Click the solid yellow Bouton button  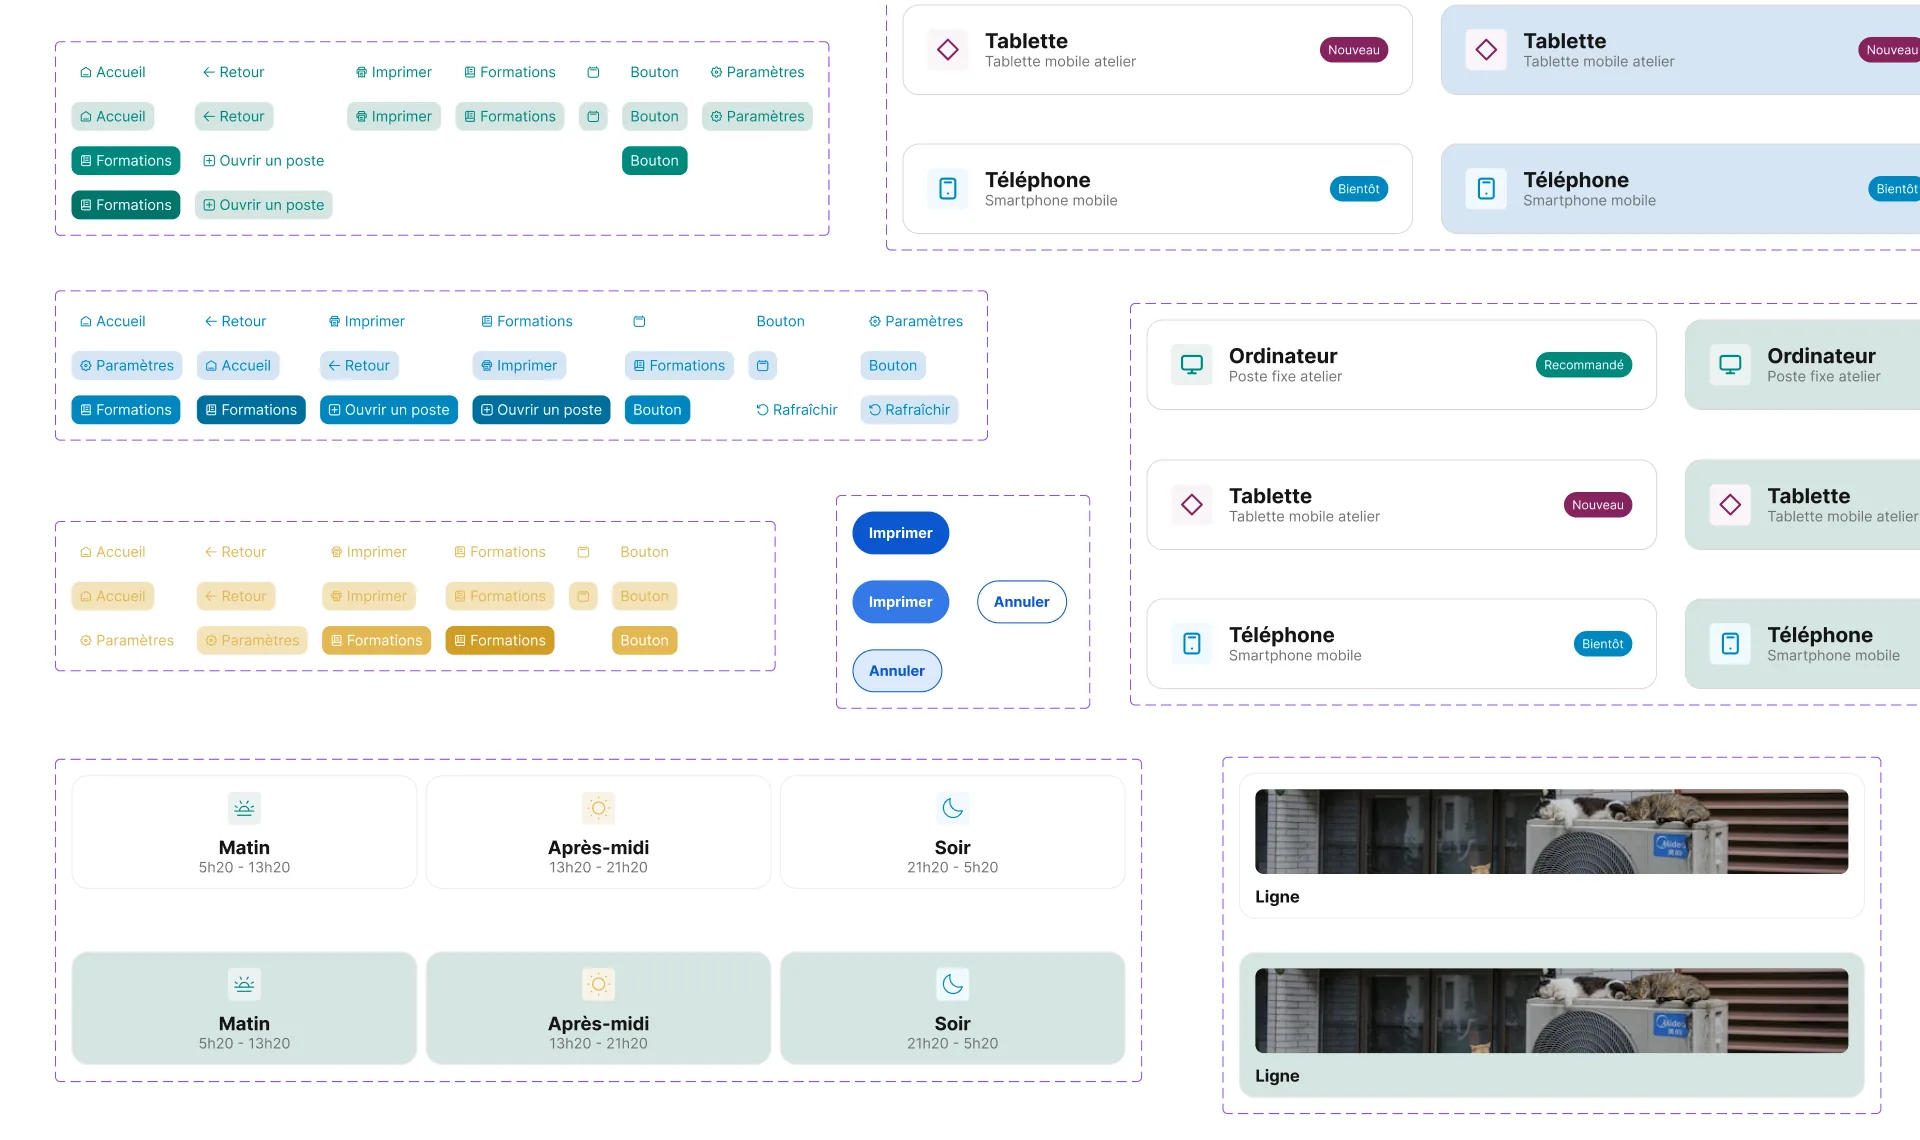point(644,640)
